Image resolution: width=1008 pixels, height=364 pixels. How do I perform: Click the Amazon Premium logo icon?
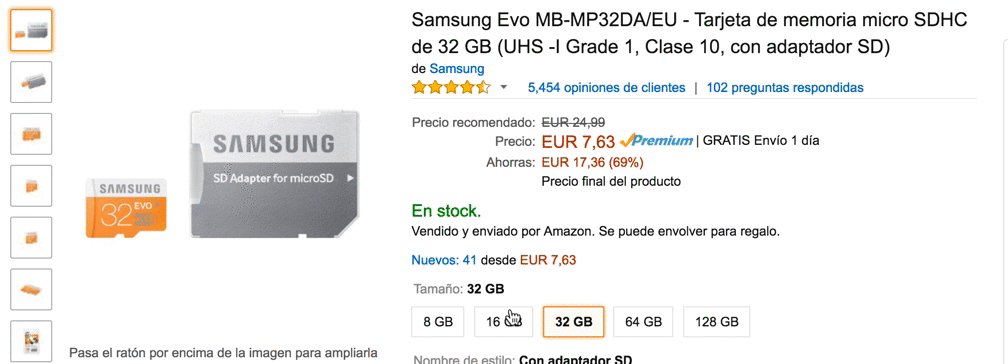[656, 140]
